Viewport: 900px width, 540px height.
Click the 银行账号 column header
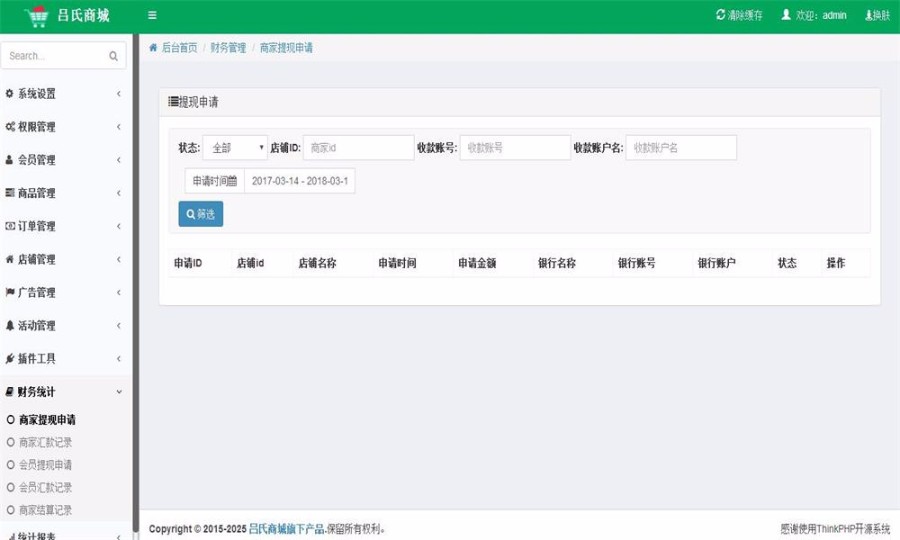point(637,263)
